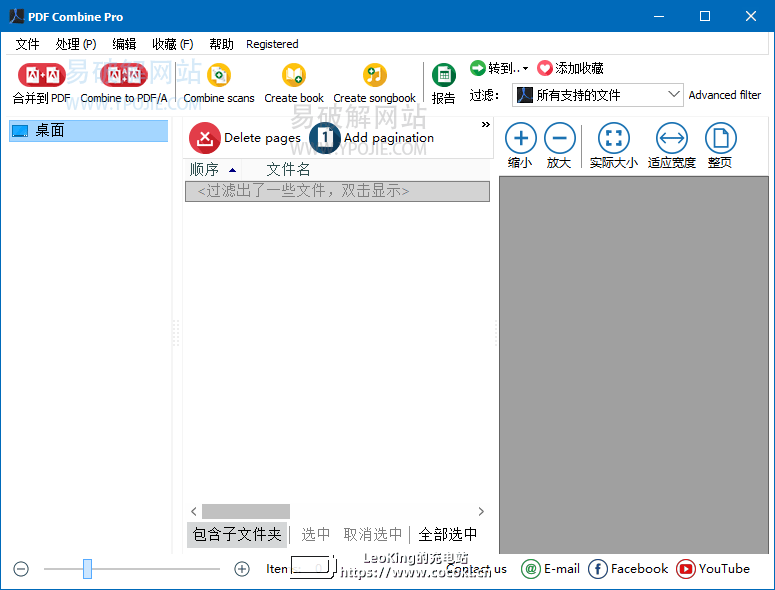
Task: Open the 处理 (P) menu
Action: click(x=76, y=44)
